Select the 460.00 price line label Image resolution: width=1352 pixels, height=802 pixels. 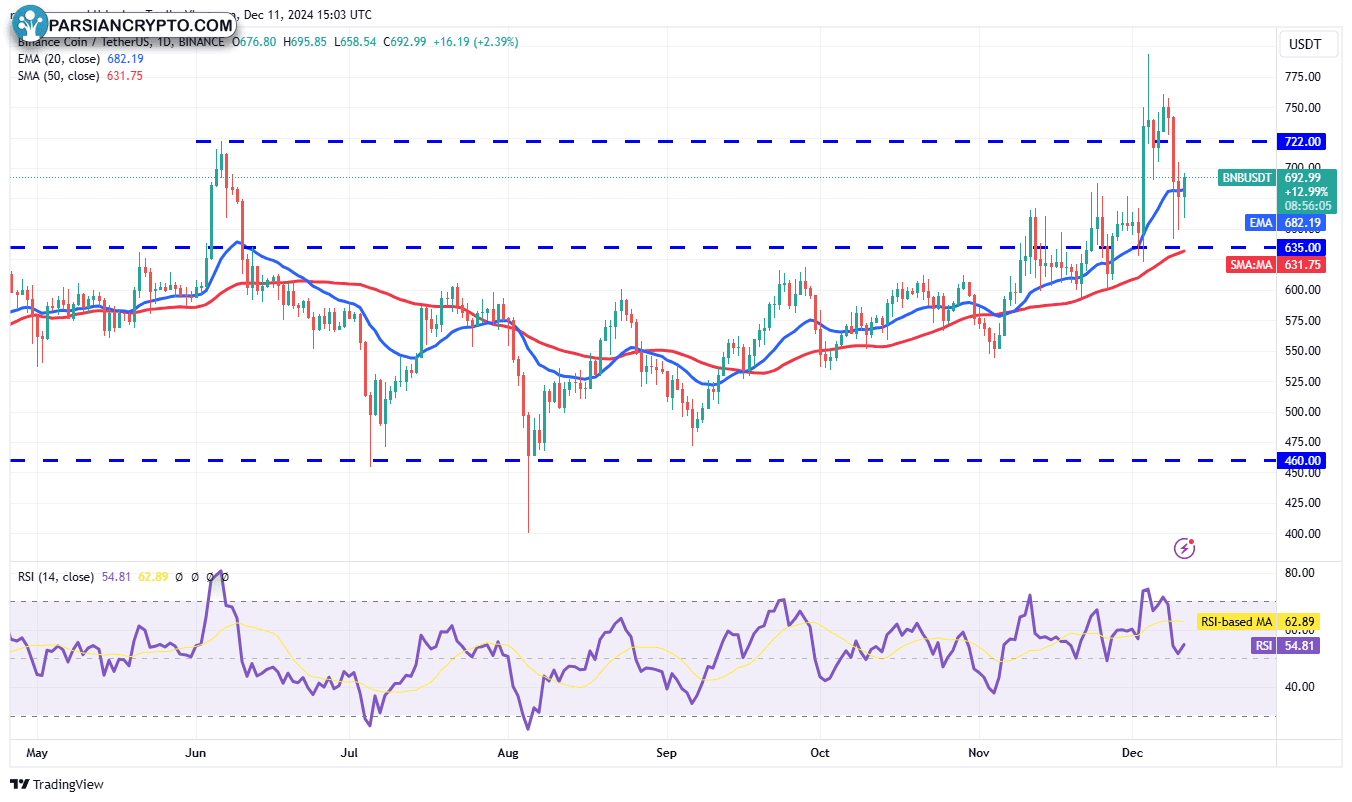pyautogui.click(x=1304, y=460)
